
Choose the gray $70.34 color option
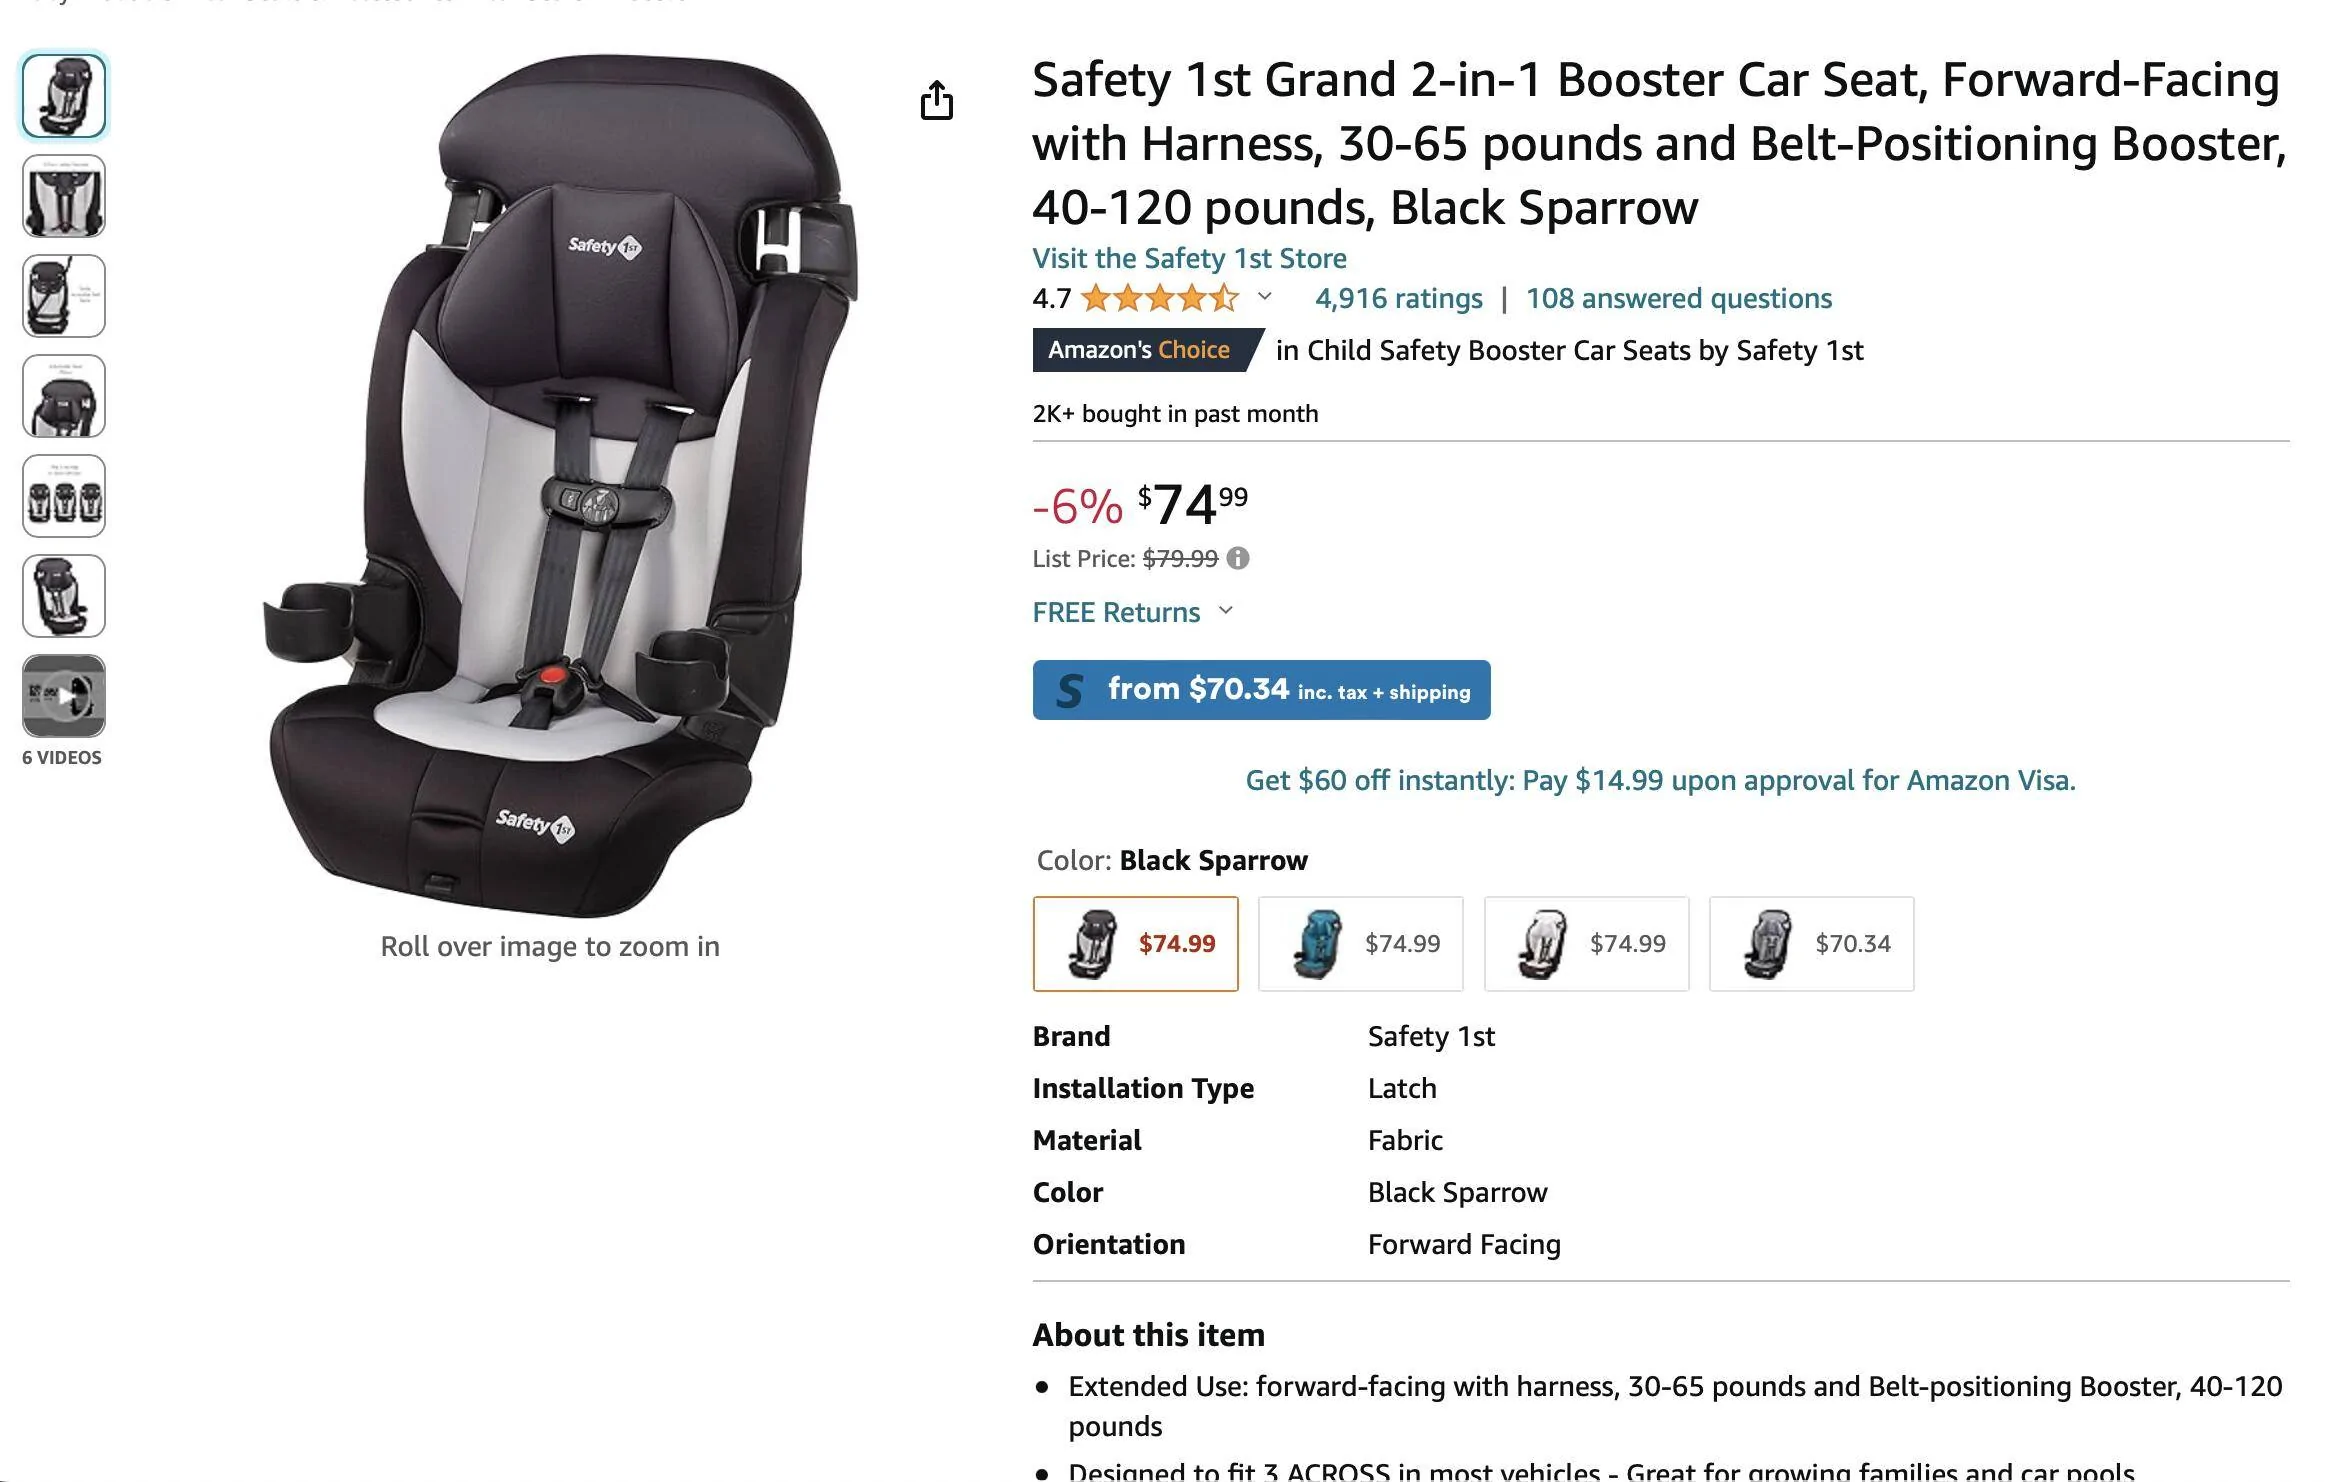[1811, 944]
